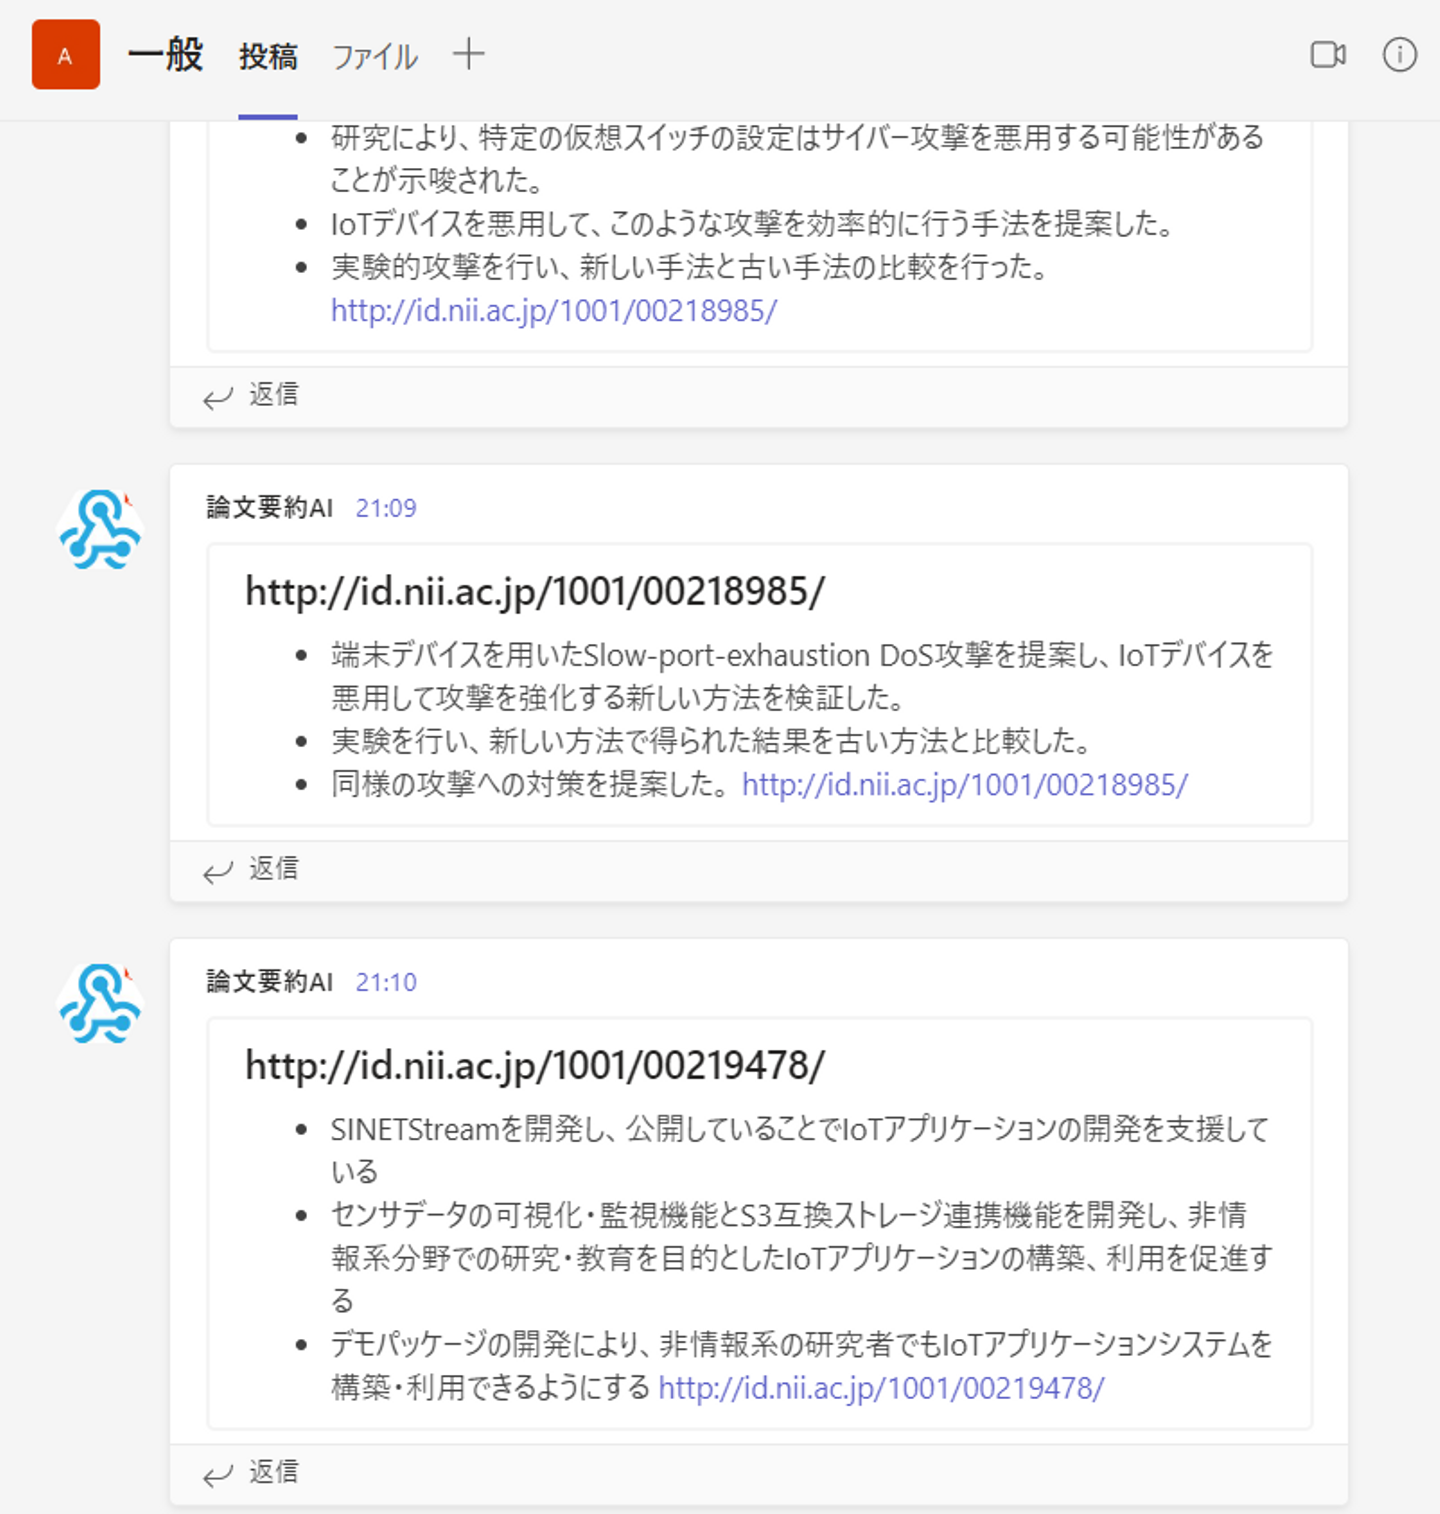
Task: Open channel info with the circled i icon
Action: 1399,54
